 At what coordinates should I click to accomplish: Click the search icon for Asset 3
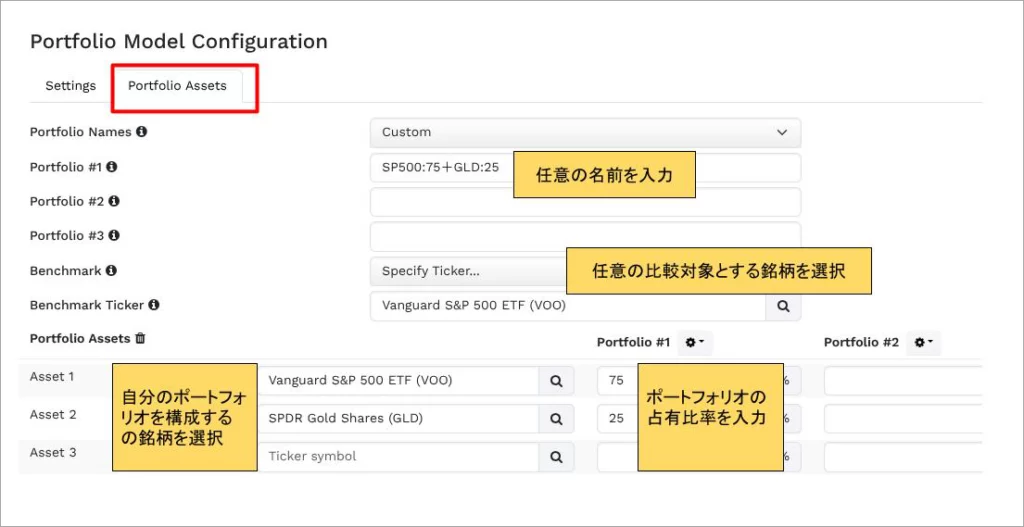(x=556, y=456)
